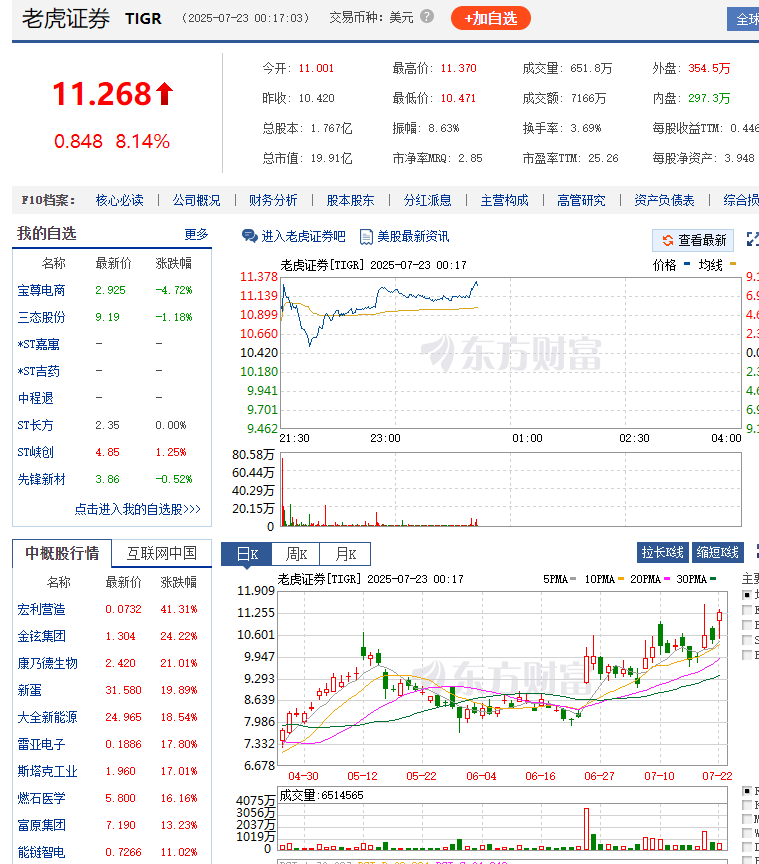Open 燃石医学 in the China concept list

(41, 798)
